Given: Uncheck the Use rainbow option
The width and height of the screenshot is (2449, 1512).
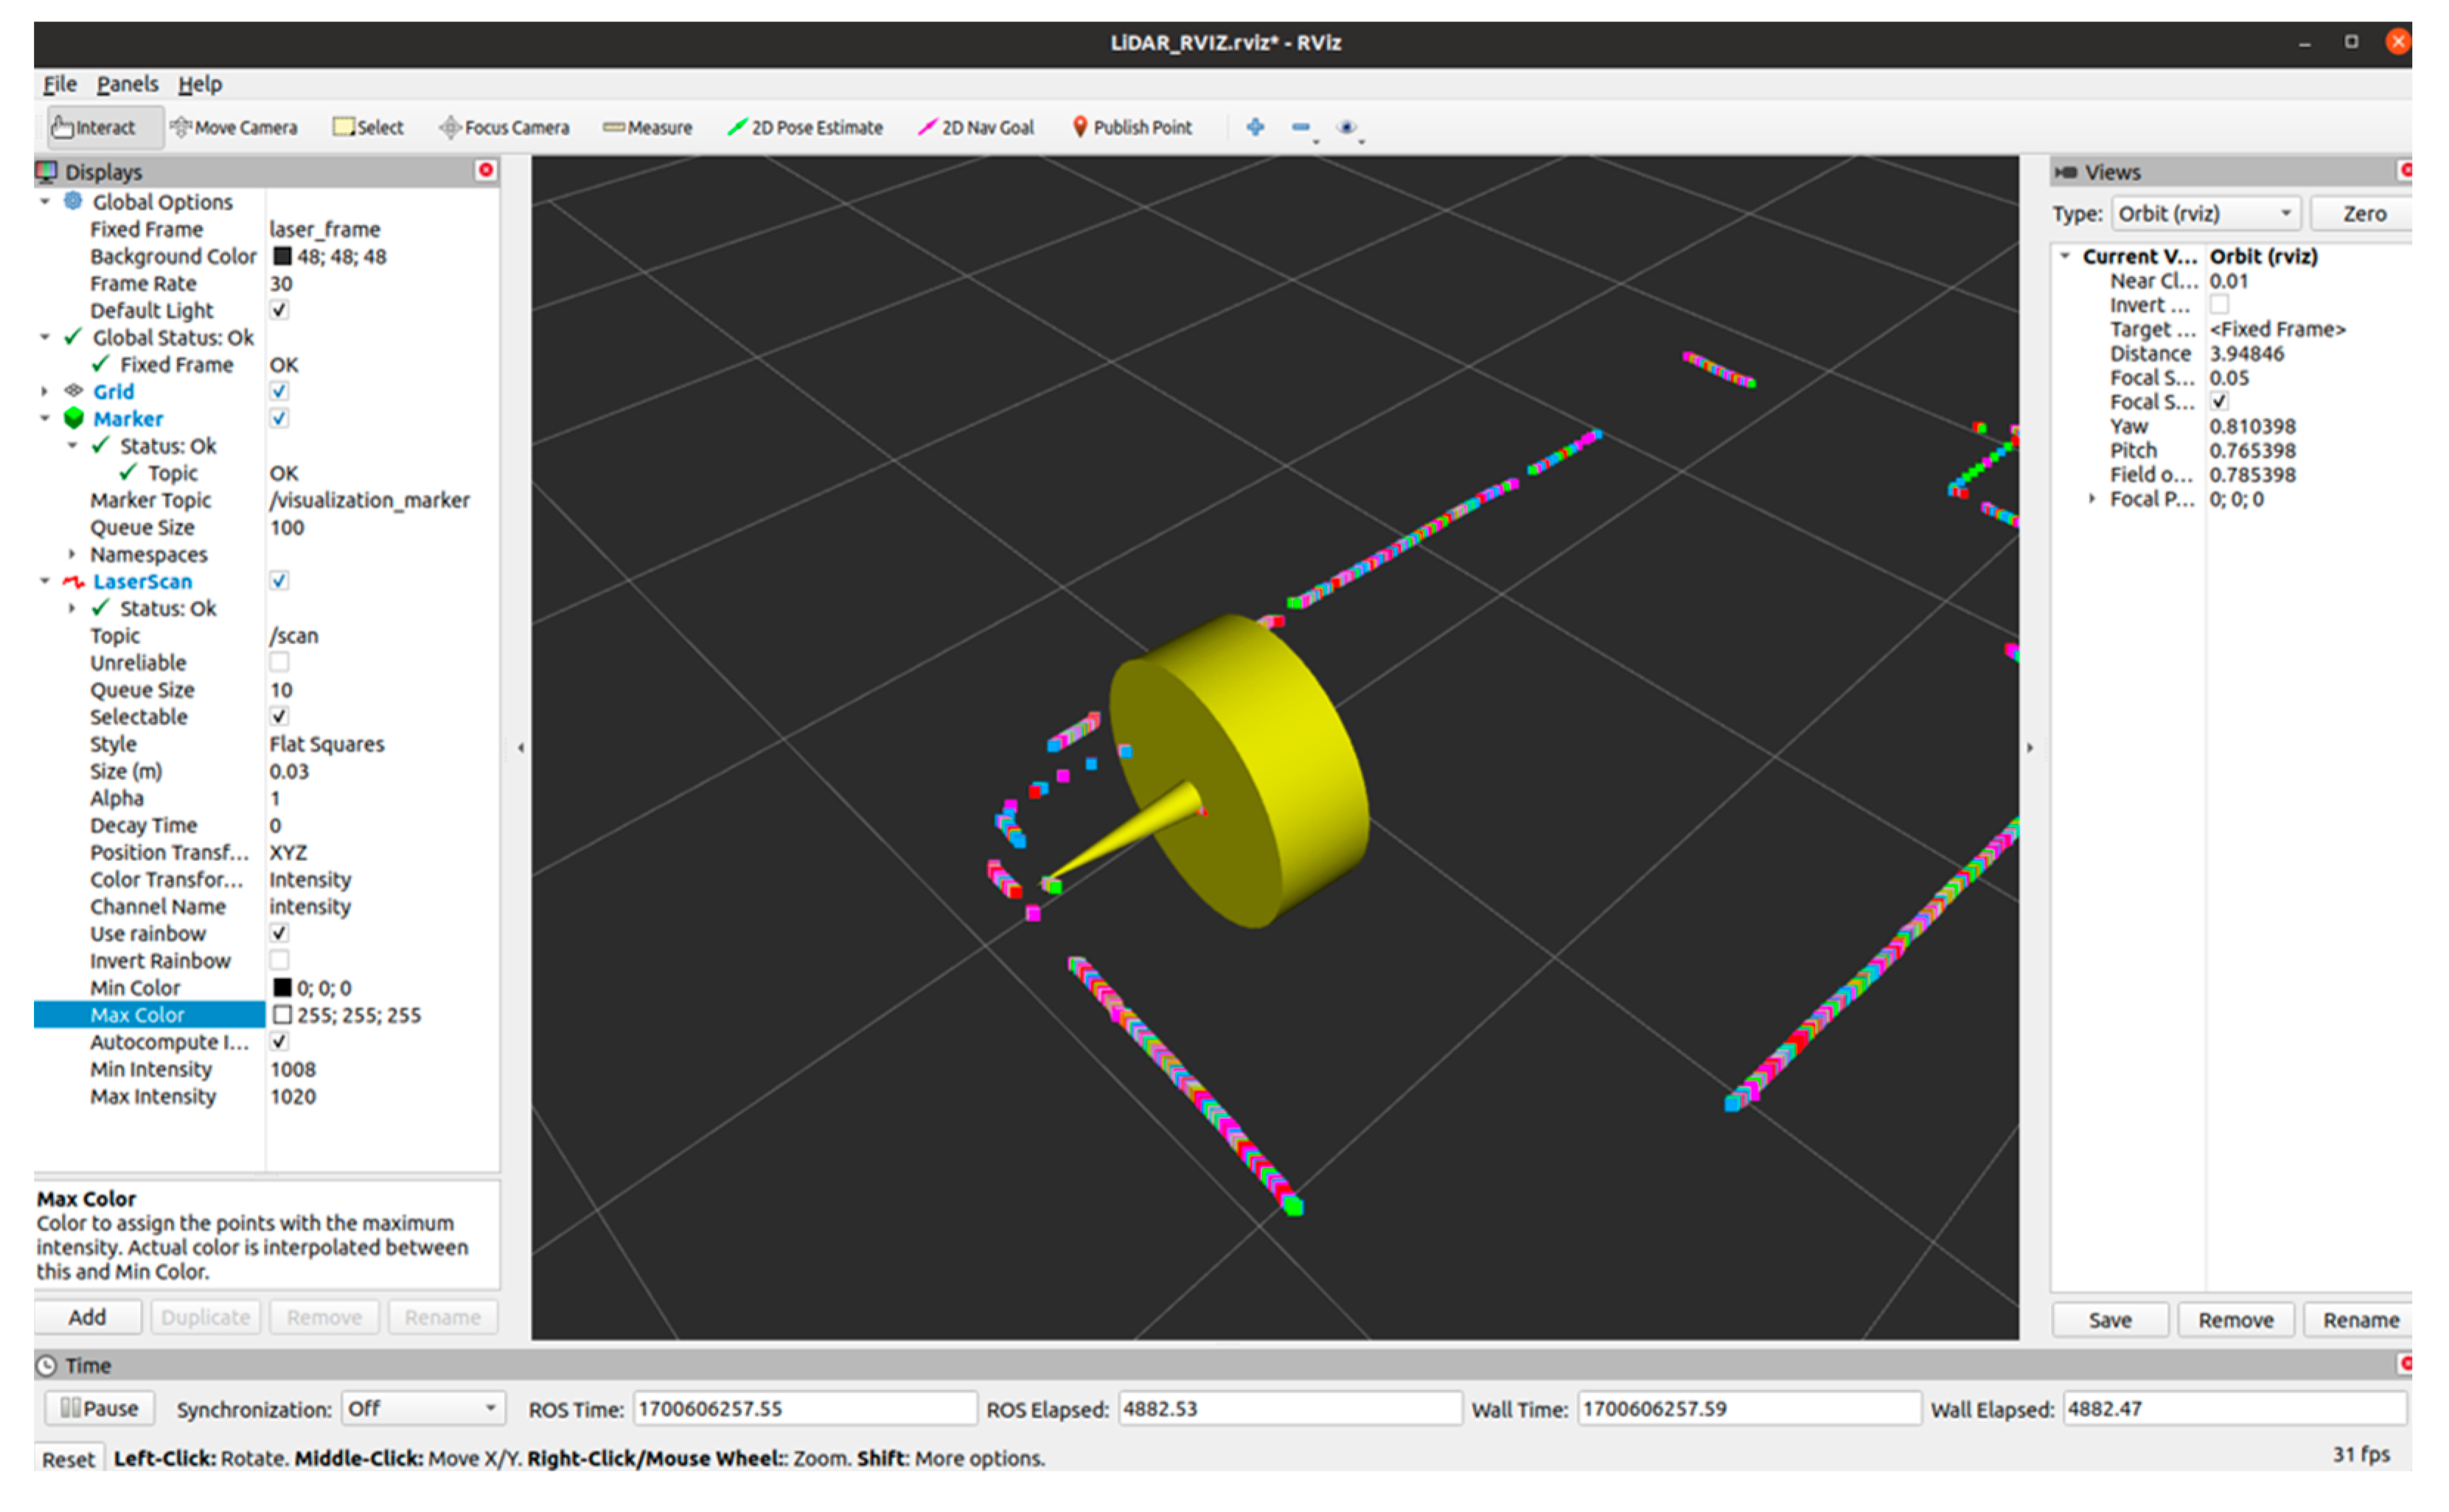Looking at the screenshot, I should (x=279, y=933).
